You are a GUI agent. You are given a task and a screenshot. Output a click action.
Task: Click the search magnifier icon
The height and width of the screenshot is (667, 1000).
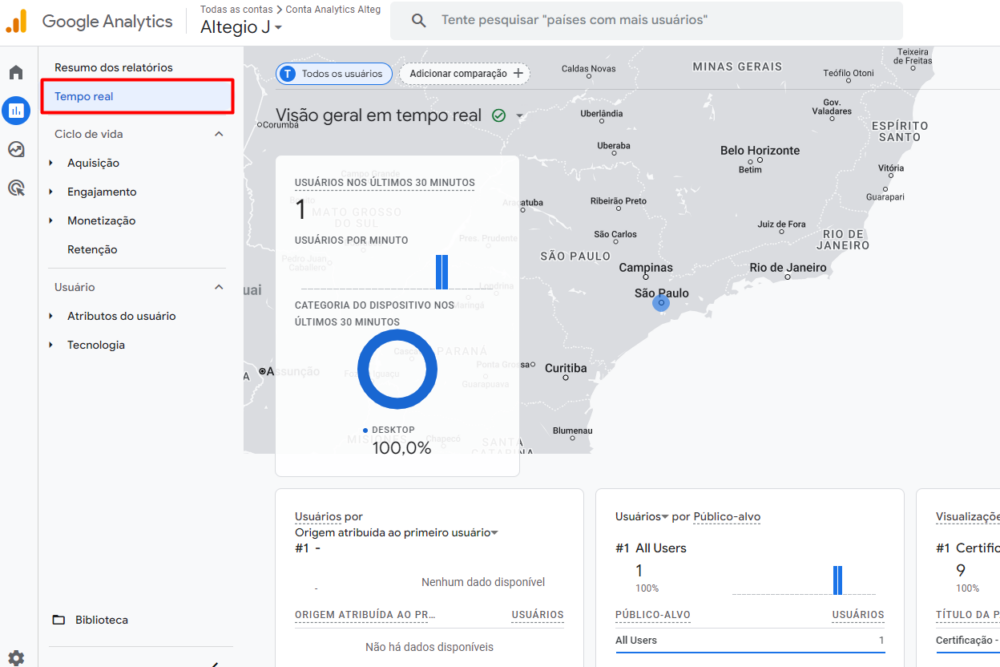tap(418, 20)
